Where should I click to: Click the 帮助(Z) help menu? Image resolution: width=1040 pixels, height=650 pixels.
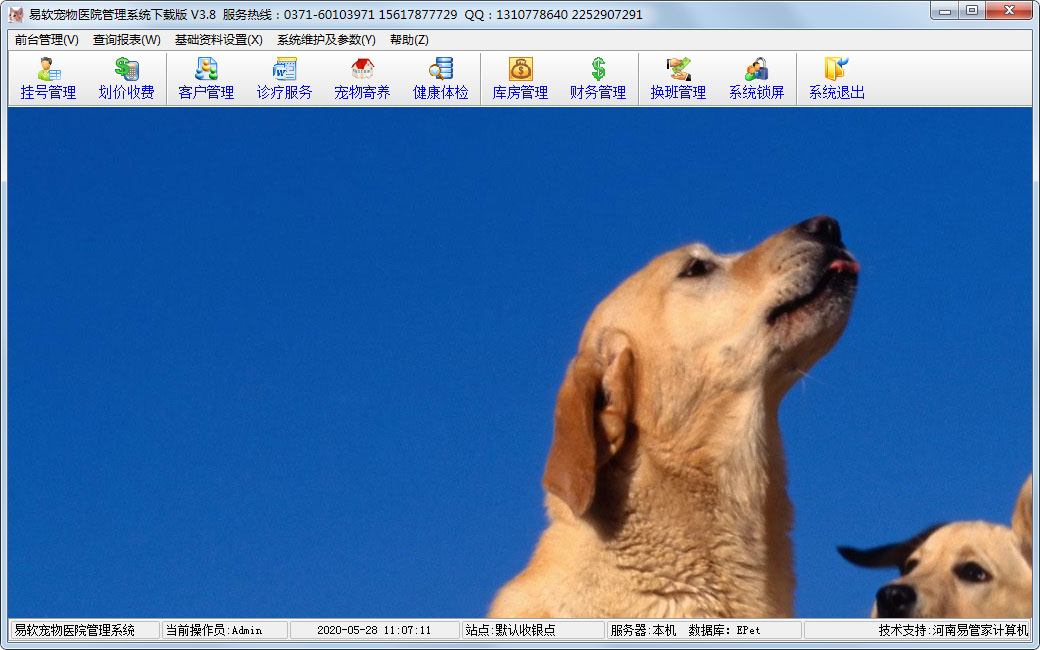click(409, 40)
